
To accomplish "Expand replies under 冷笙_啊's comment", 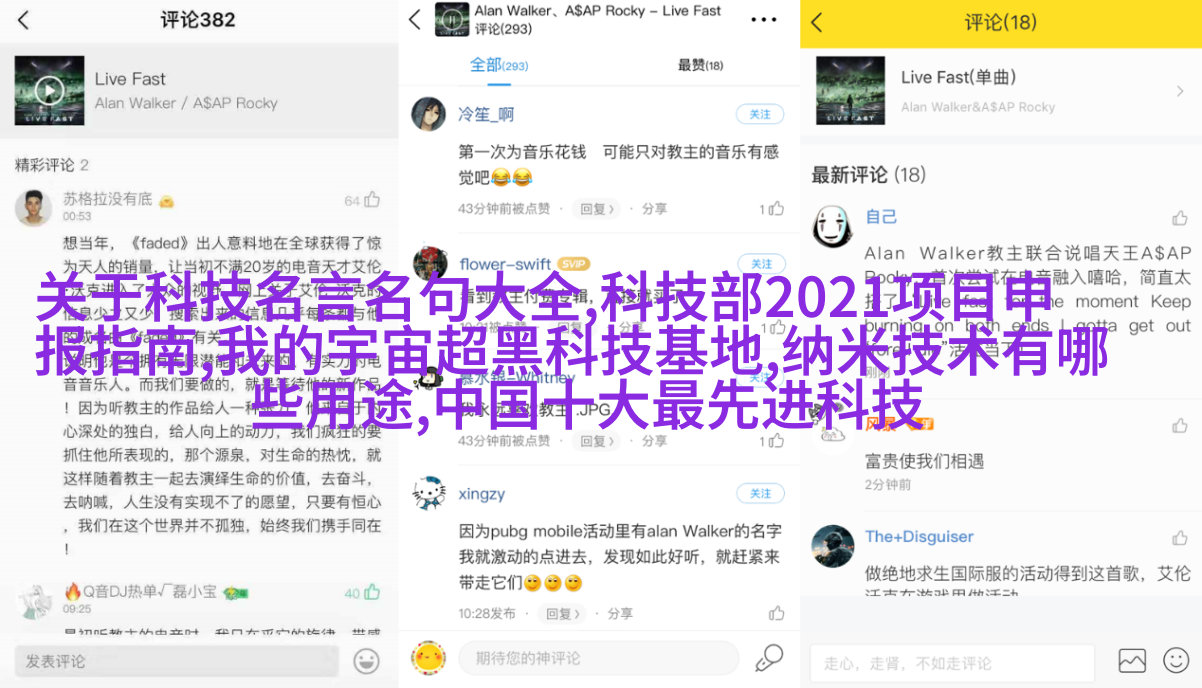I will 597,209.
